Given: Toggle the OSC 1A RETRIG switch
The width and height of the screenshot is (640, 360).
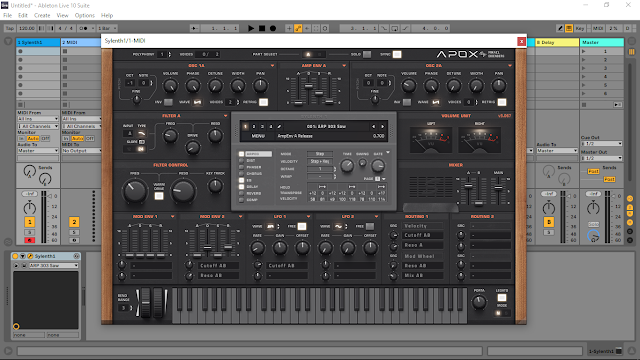Looking at the screenshot, I should [264, 102].
